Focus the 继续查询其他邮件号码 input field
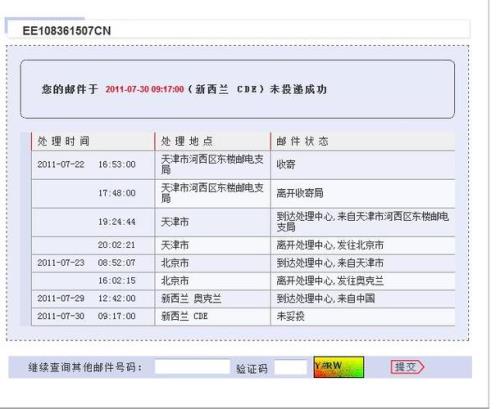500x409 pixels. point(192,367)
